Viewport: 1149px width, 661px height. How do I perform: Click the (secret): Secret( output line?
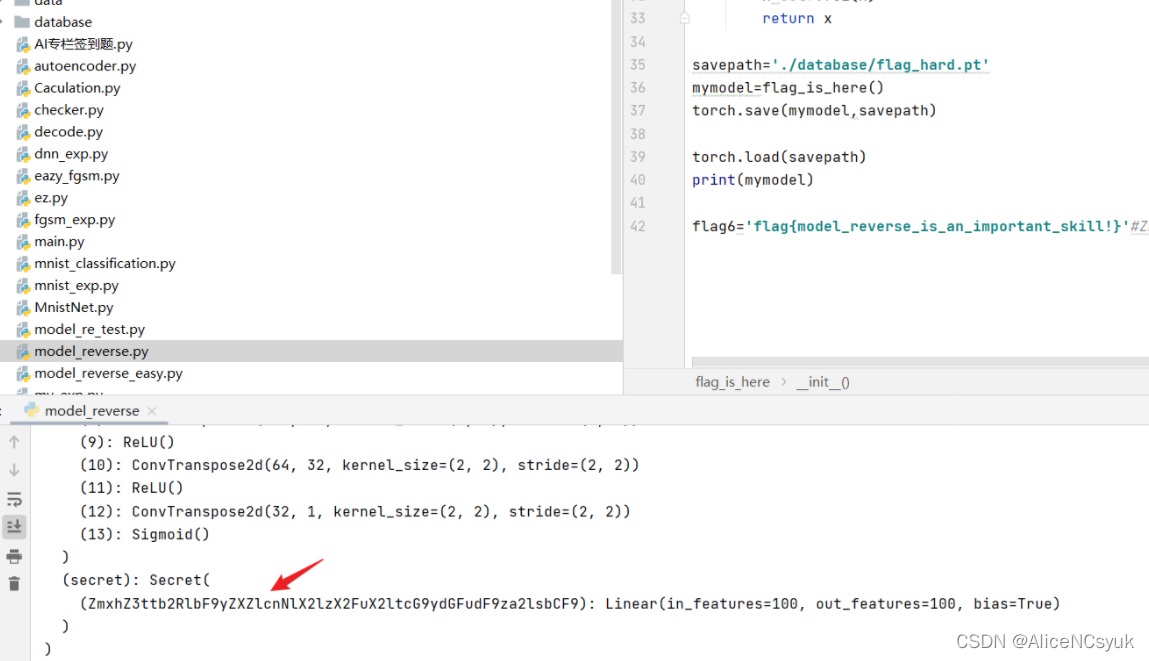point(136,580)
